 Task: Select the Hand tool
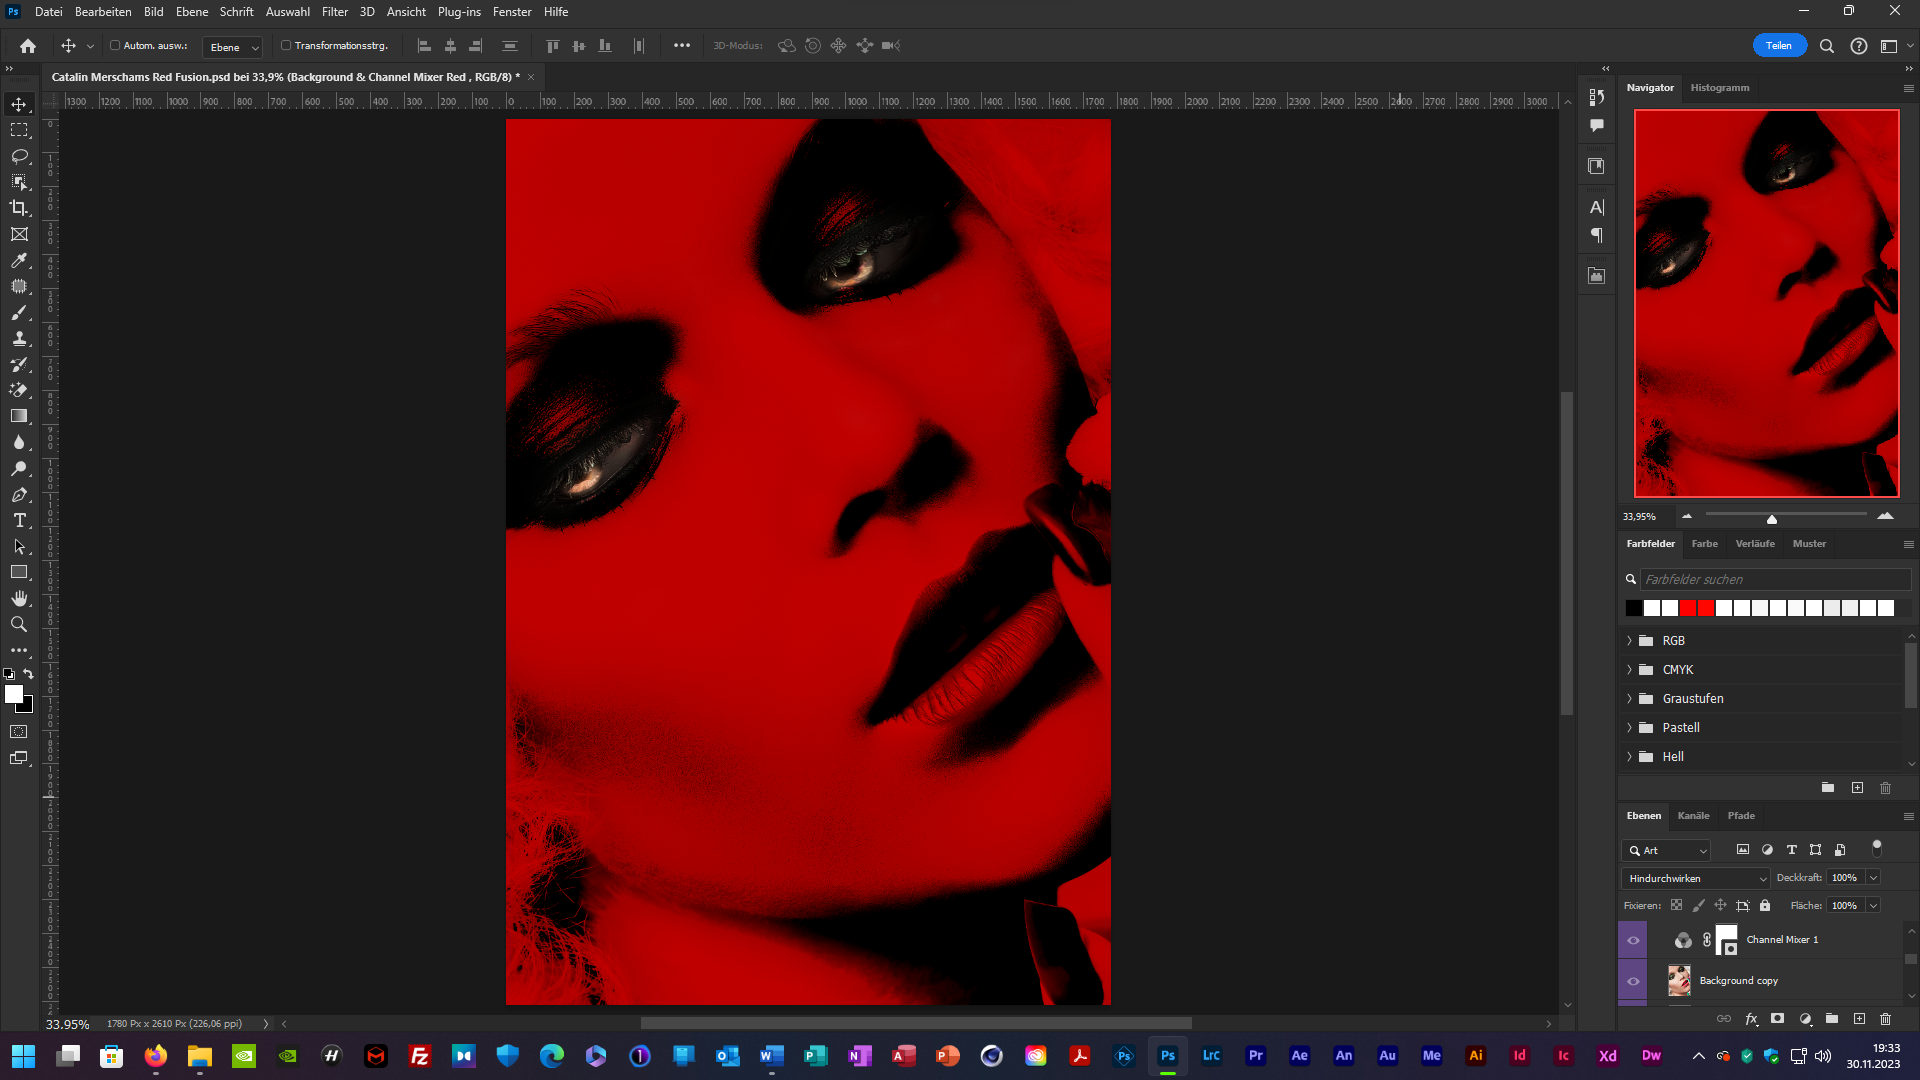19,598
